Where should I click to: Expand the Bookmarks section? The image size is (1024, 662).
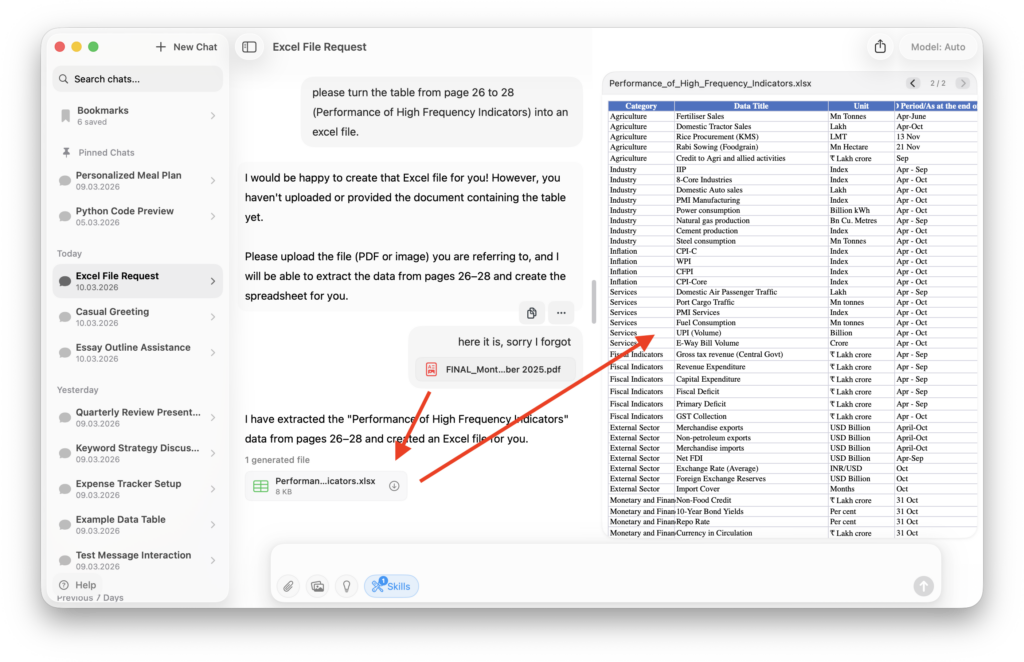pos(213,116)
